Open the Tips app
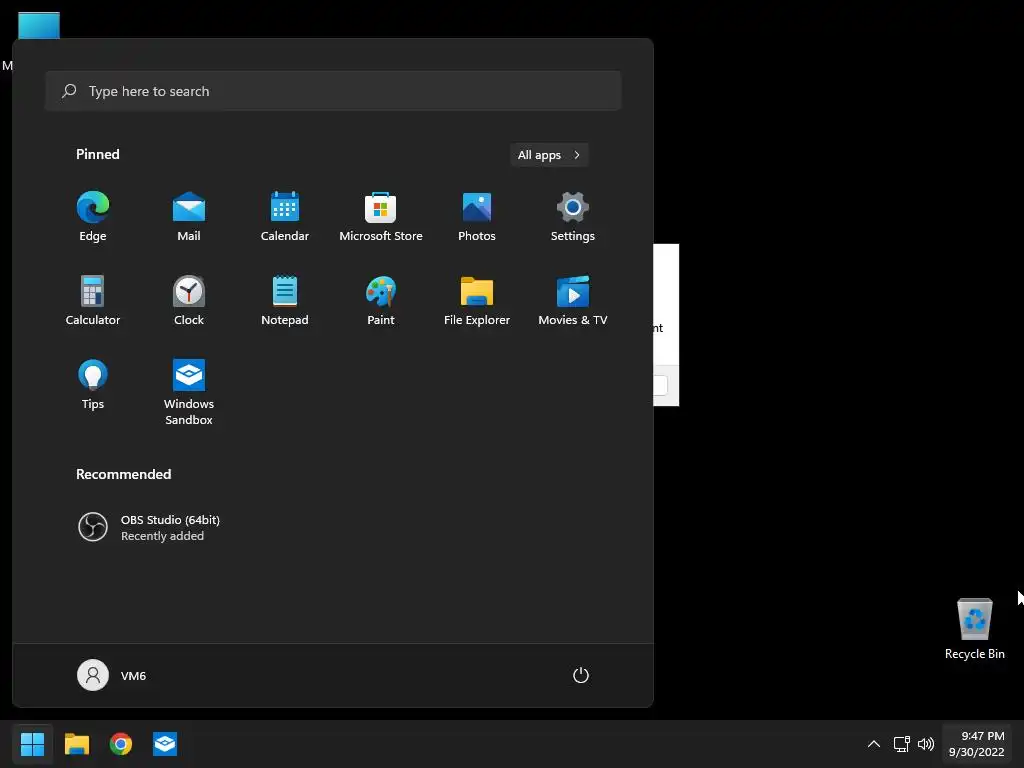This screenshot has width=1024, height=768. pos(93,385)
